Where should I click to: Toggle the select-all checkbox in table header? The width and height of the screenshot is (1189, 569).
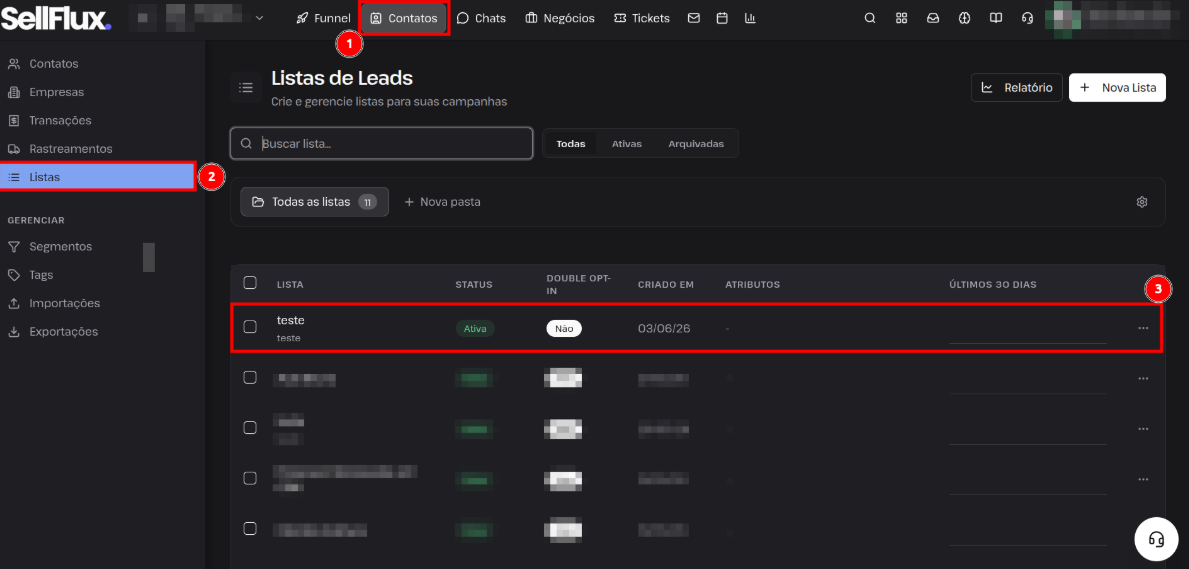click(249, 283)
